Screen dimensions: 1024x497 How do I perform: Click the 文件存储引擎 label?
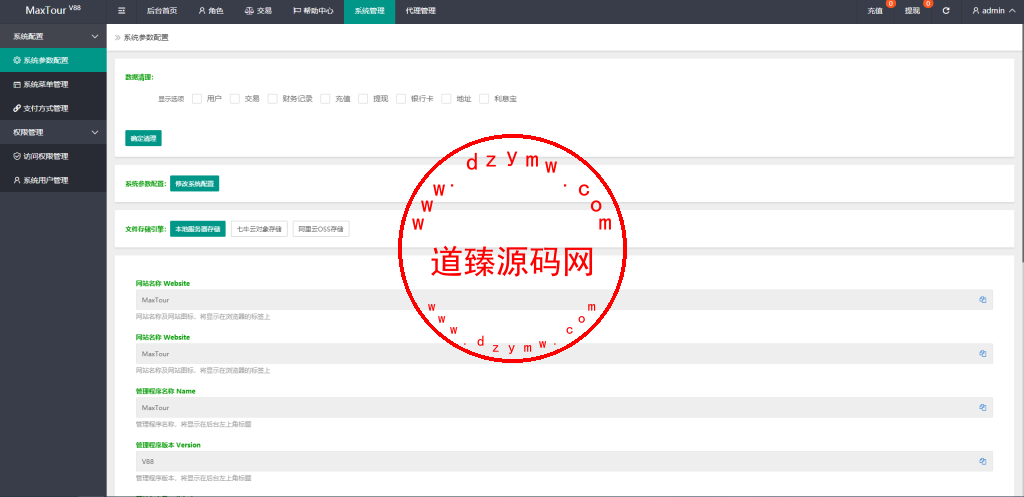[146, 229]
